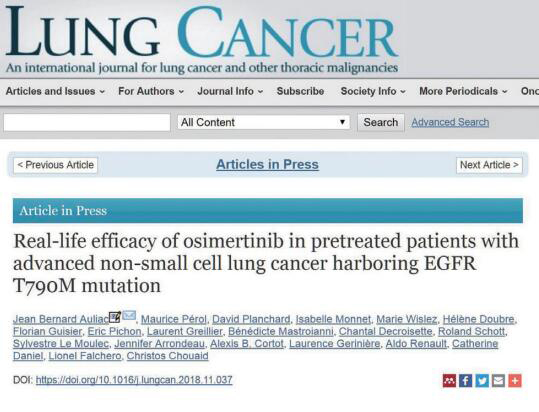Expand For Authors dropdown menu
The image size is (539, 412).
[x=151, y=91]
